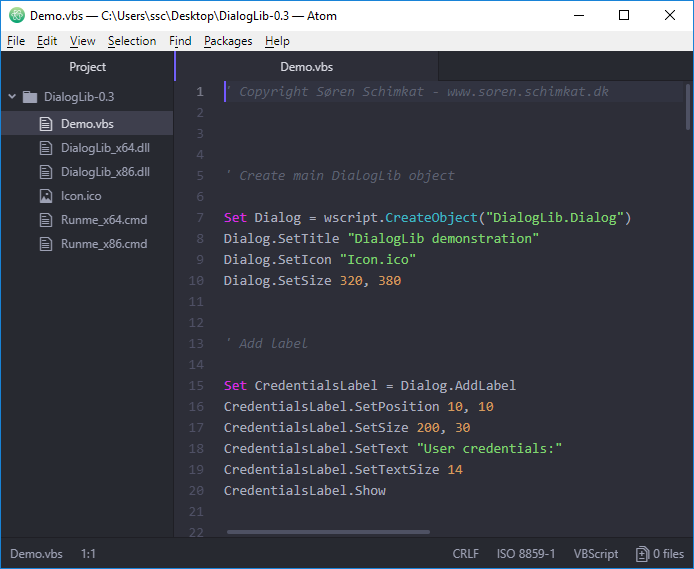Viewport: 694px width, 569px height.
Task: Open DialogLib_x64.dll in the tree
Action: (105, 148)
